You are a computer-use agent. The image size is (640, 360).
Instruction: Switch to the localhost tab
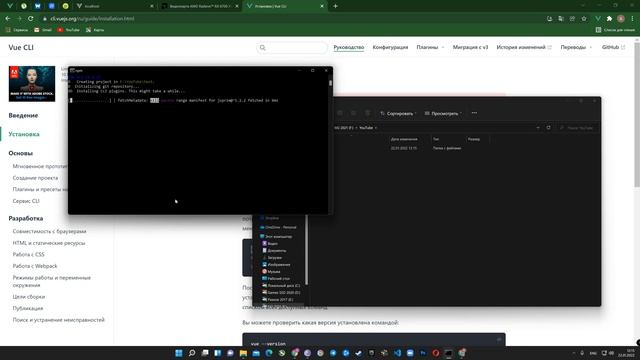(x=114, y=6)
